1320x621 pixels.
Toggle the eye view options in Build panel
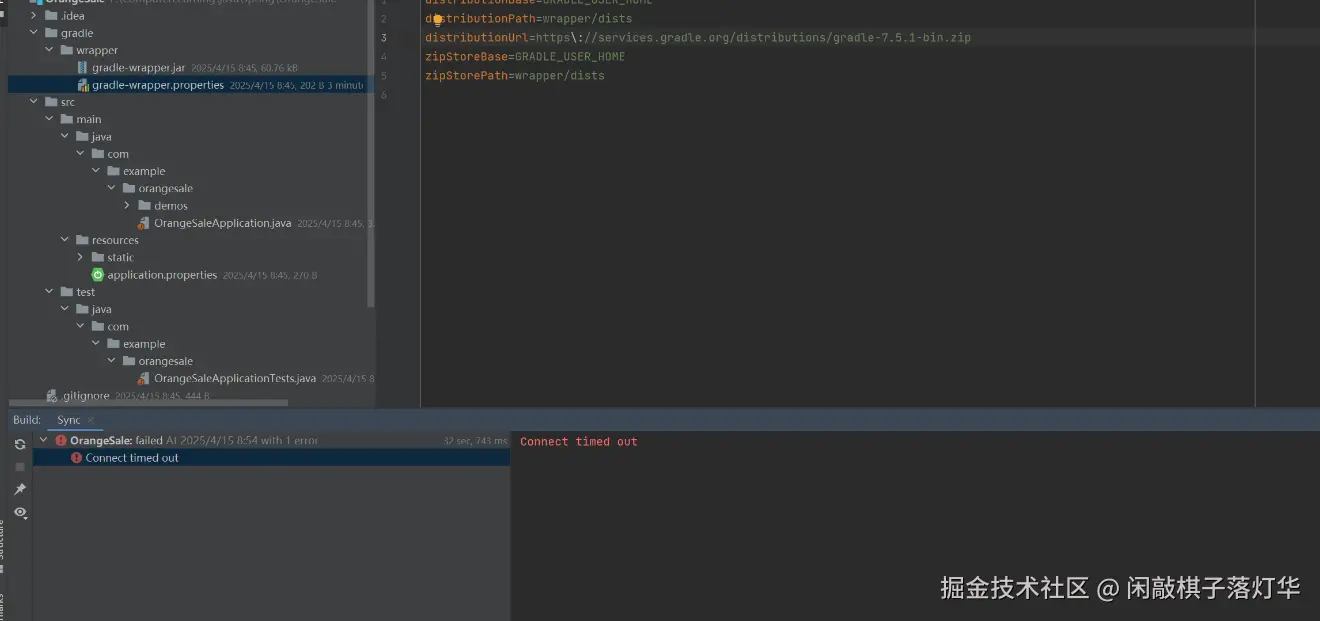19,512
